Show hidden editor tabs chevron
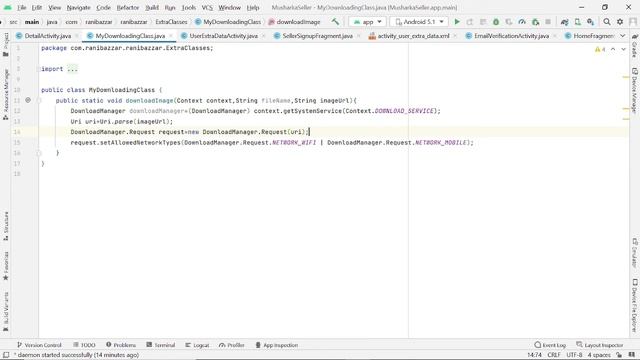640x360 pixels. pyautogui.click(x=623, y=36)
